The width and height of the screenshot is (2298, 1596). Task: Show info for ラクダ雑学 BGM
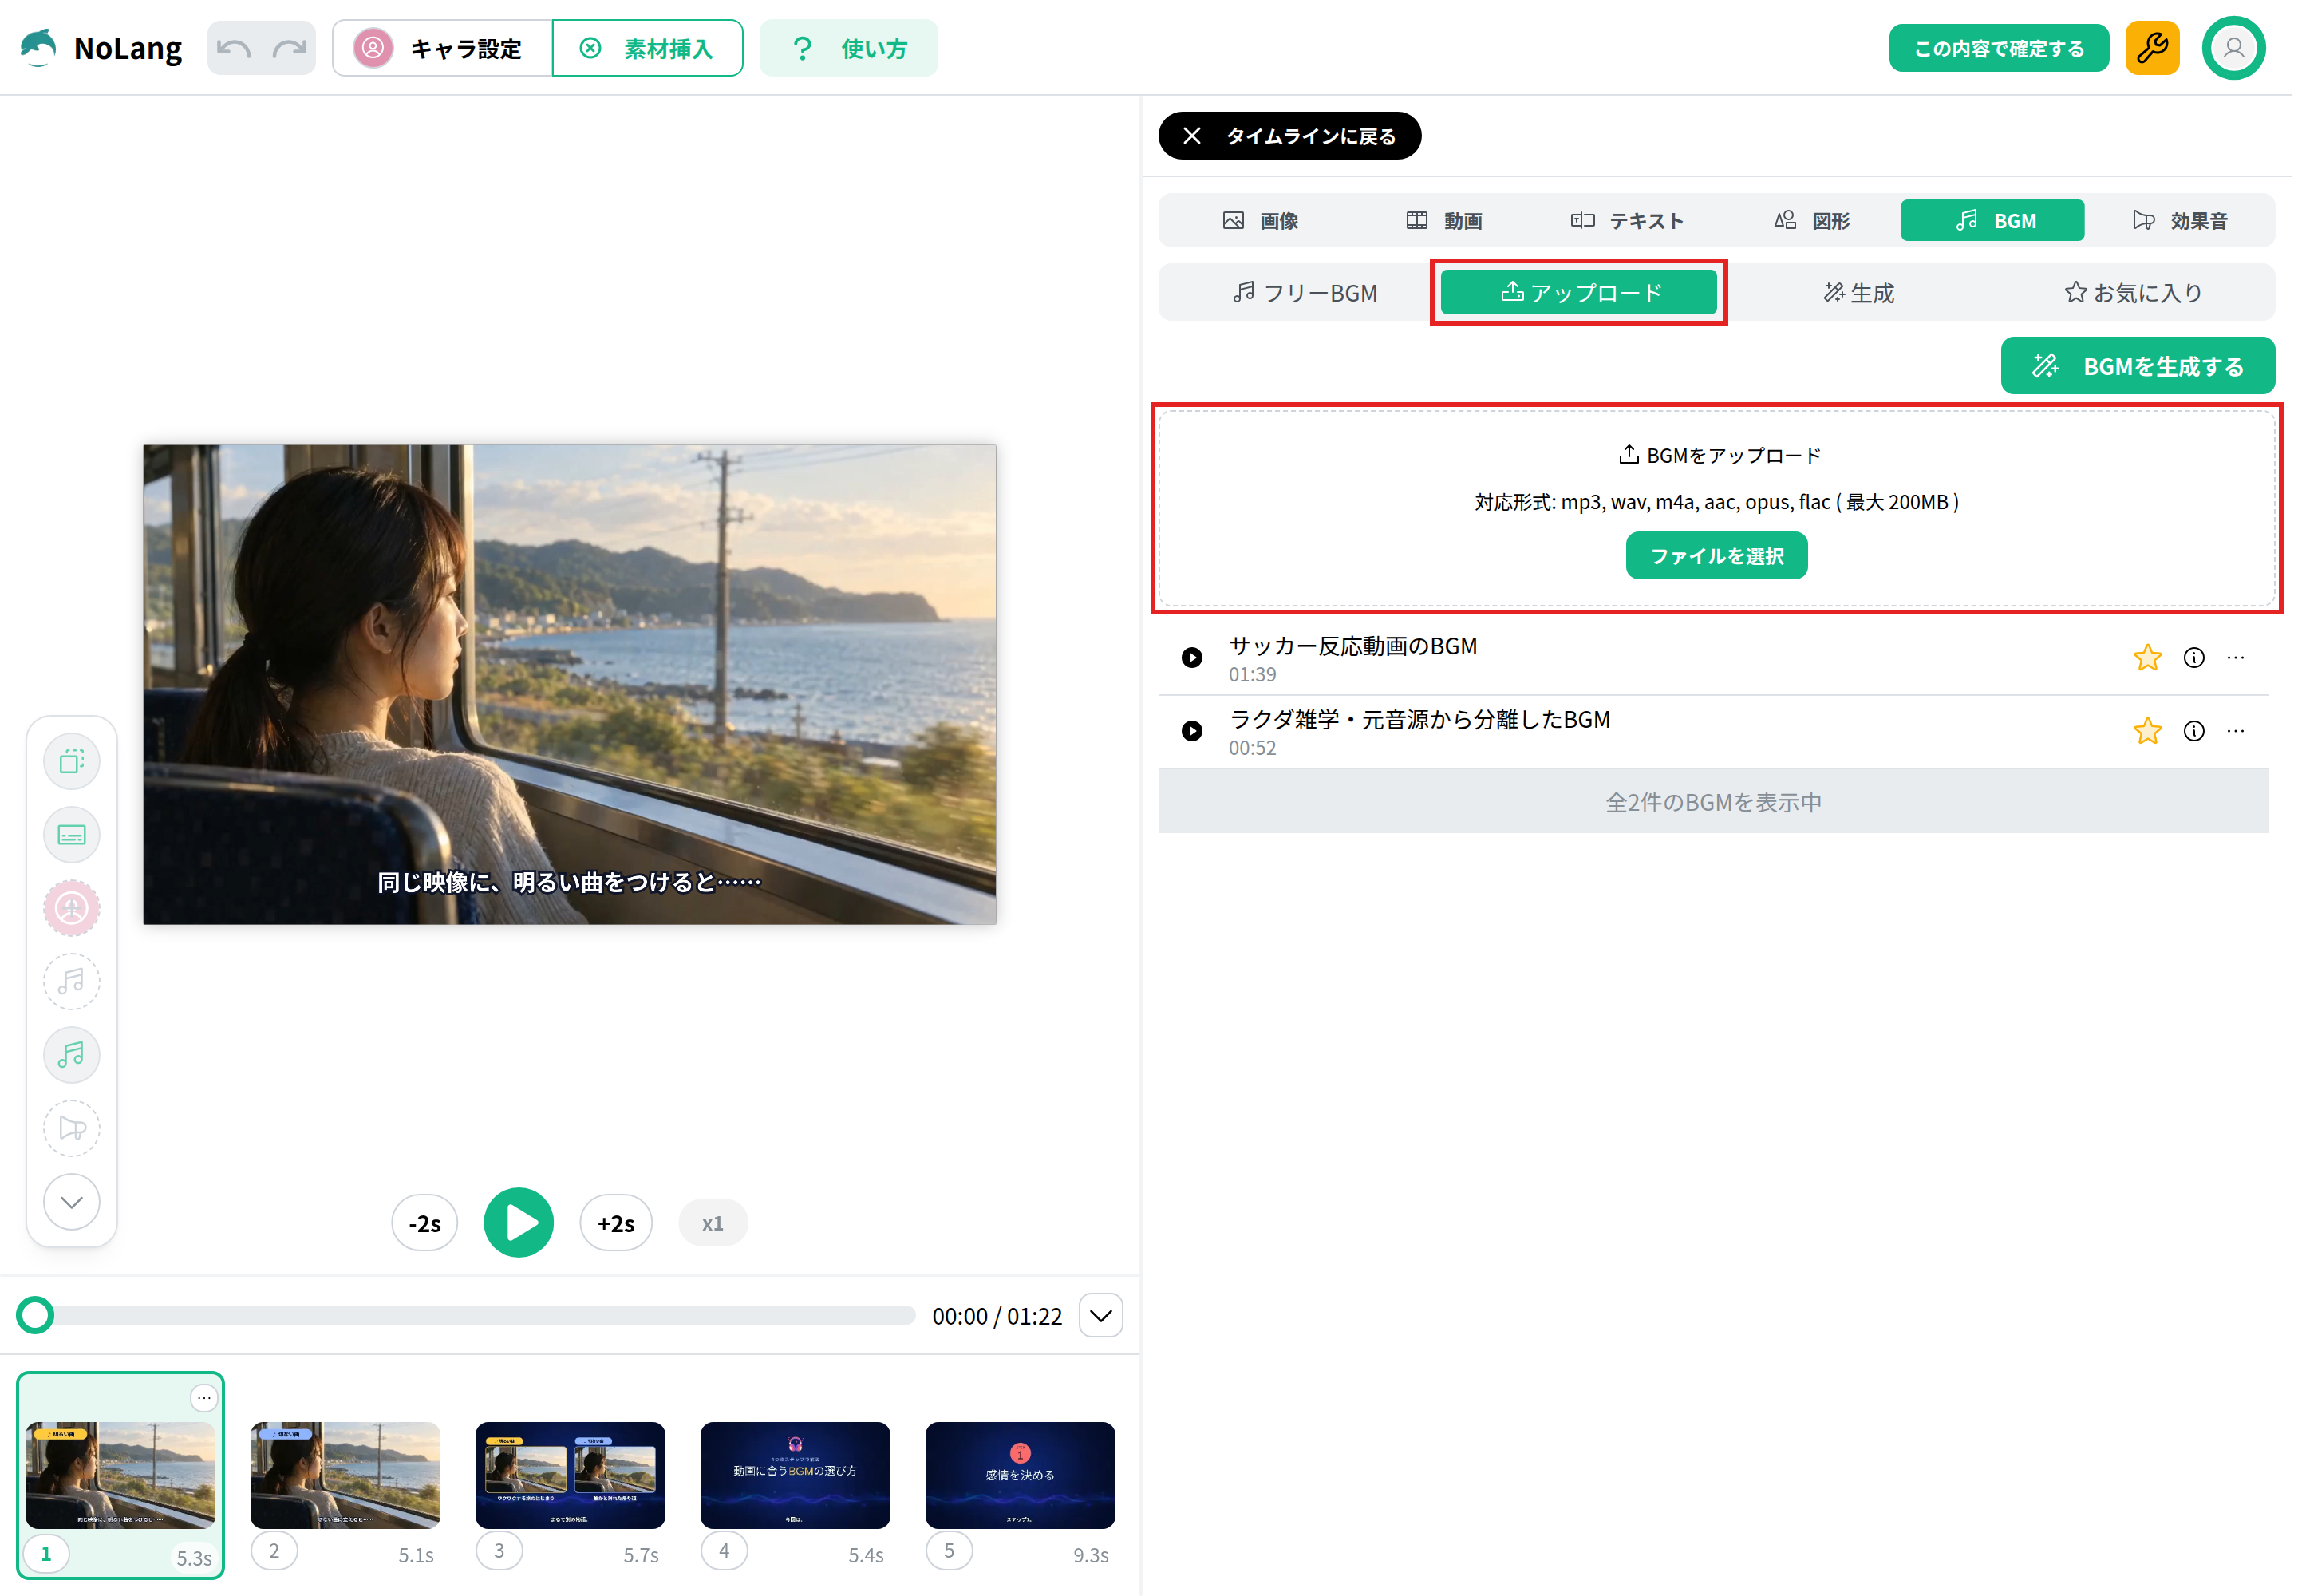pyautogui.click(x=2193, y=731)
